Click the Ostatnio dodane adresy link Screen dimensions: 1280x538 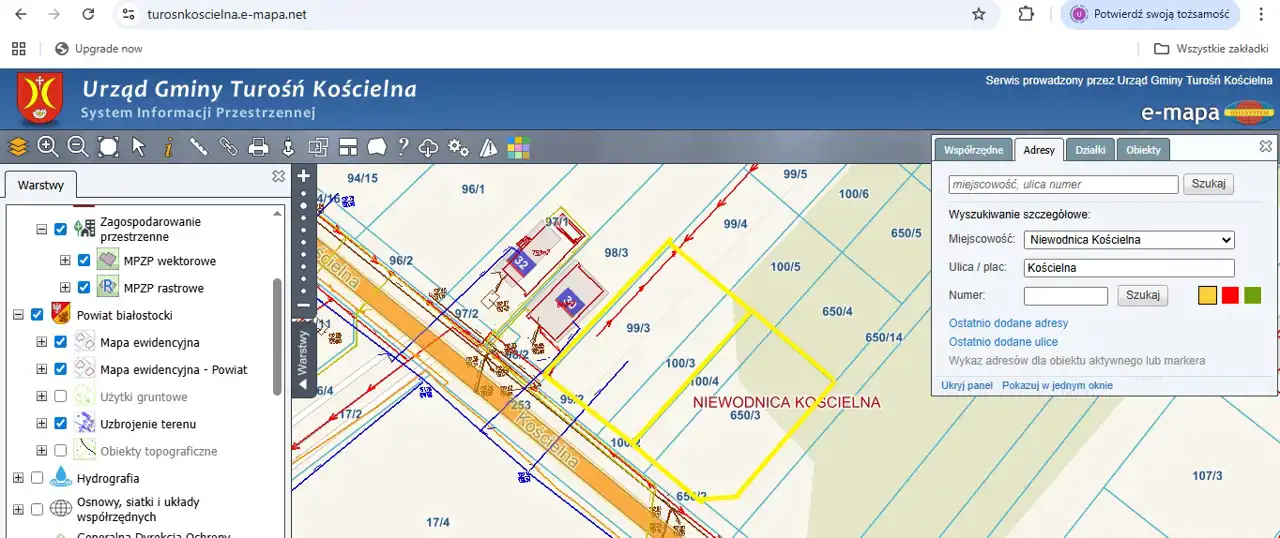pyautogui.click(x=1008, y=323)
